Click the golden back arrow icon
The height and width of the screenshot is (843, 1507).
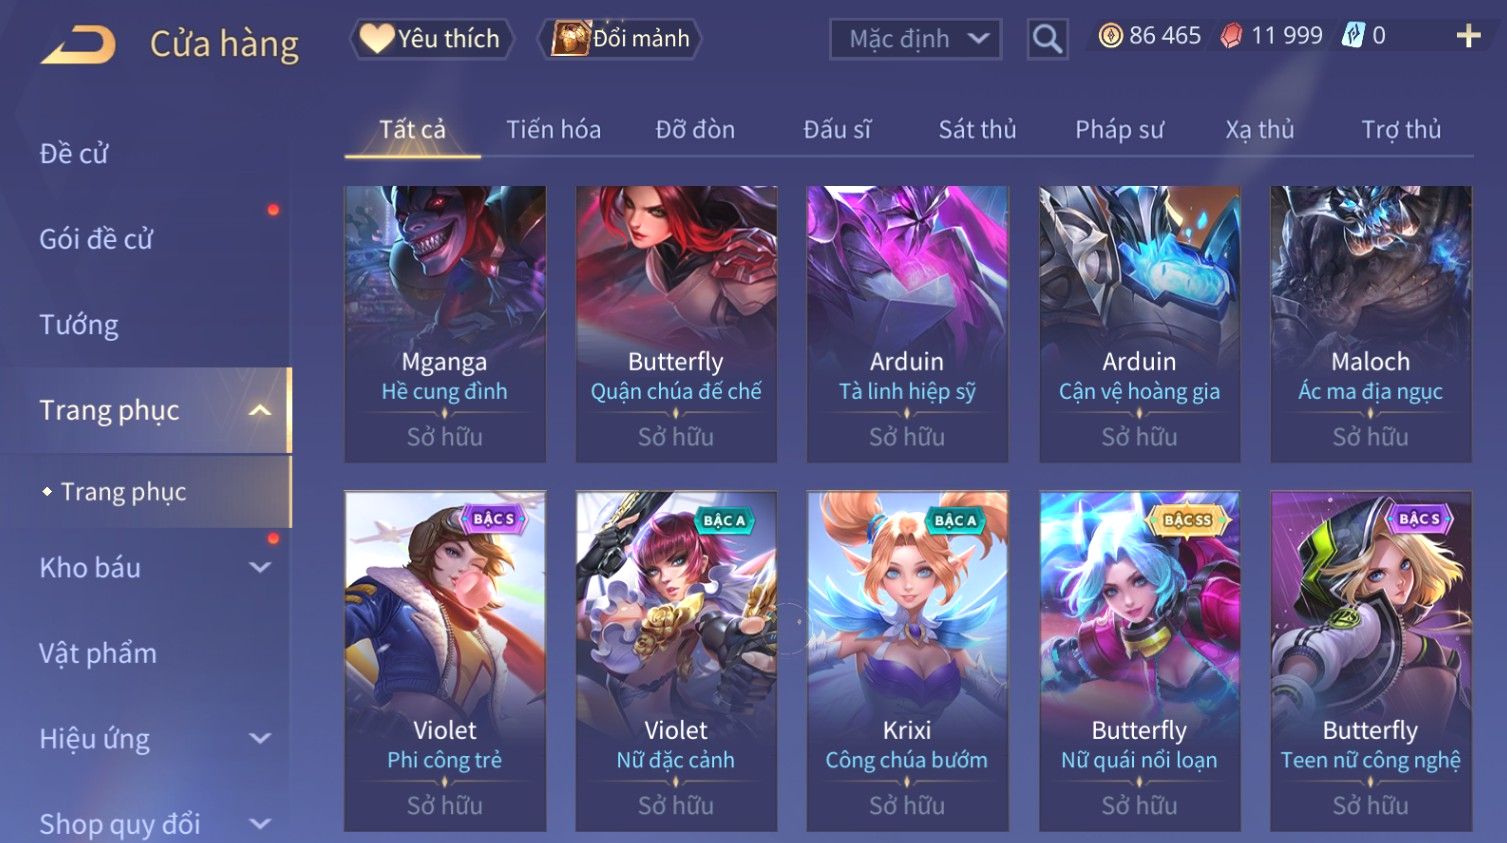[x=78, y=44]
